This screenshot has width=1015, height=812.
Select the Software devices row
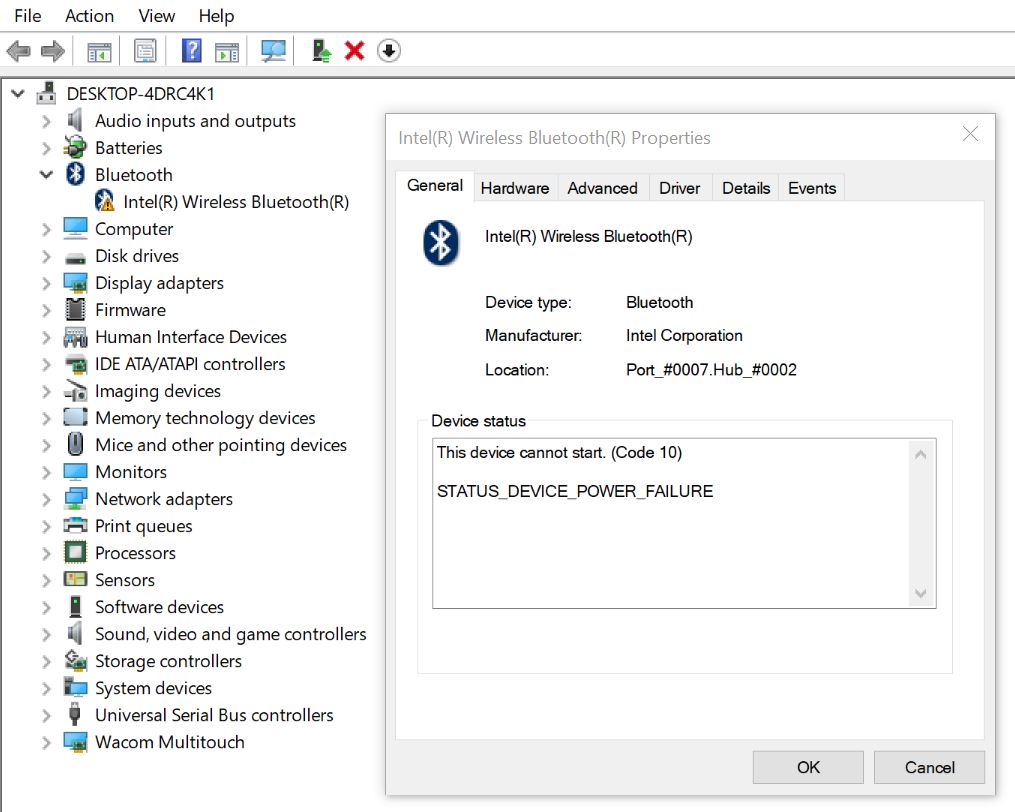click(159, 607)
